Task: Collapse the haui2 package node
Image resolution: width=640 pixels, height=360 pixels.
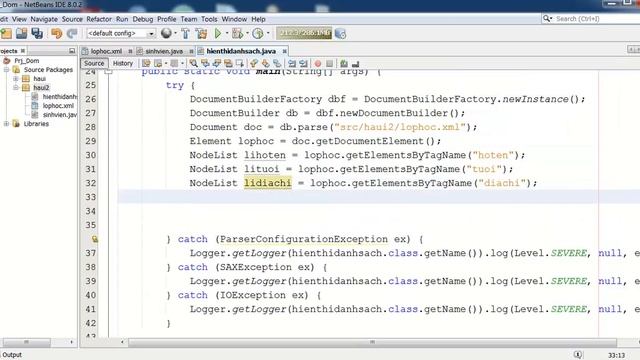Action: [x=16, y=88]
